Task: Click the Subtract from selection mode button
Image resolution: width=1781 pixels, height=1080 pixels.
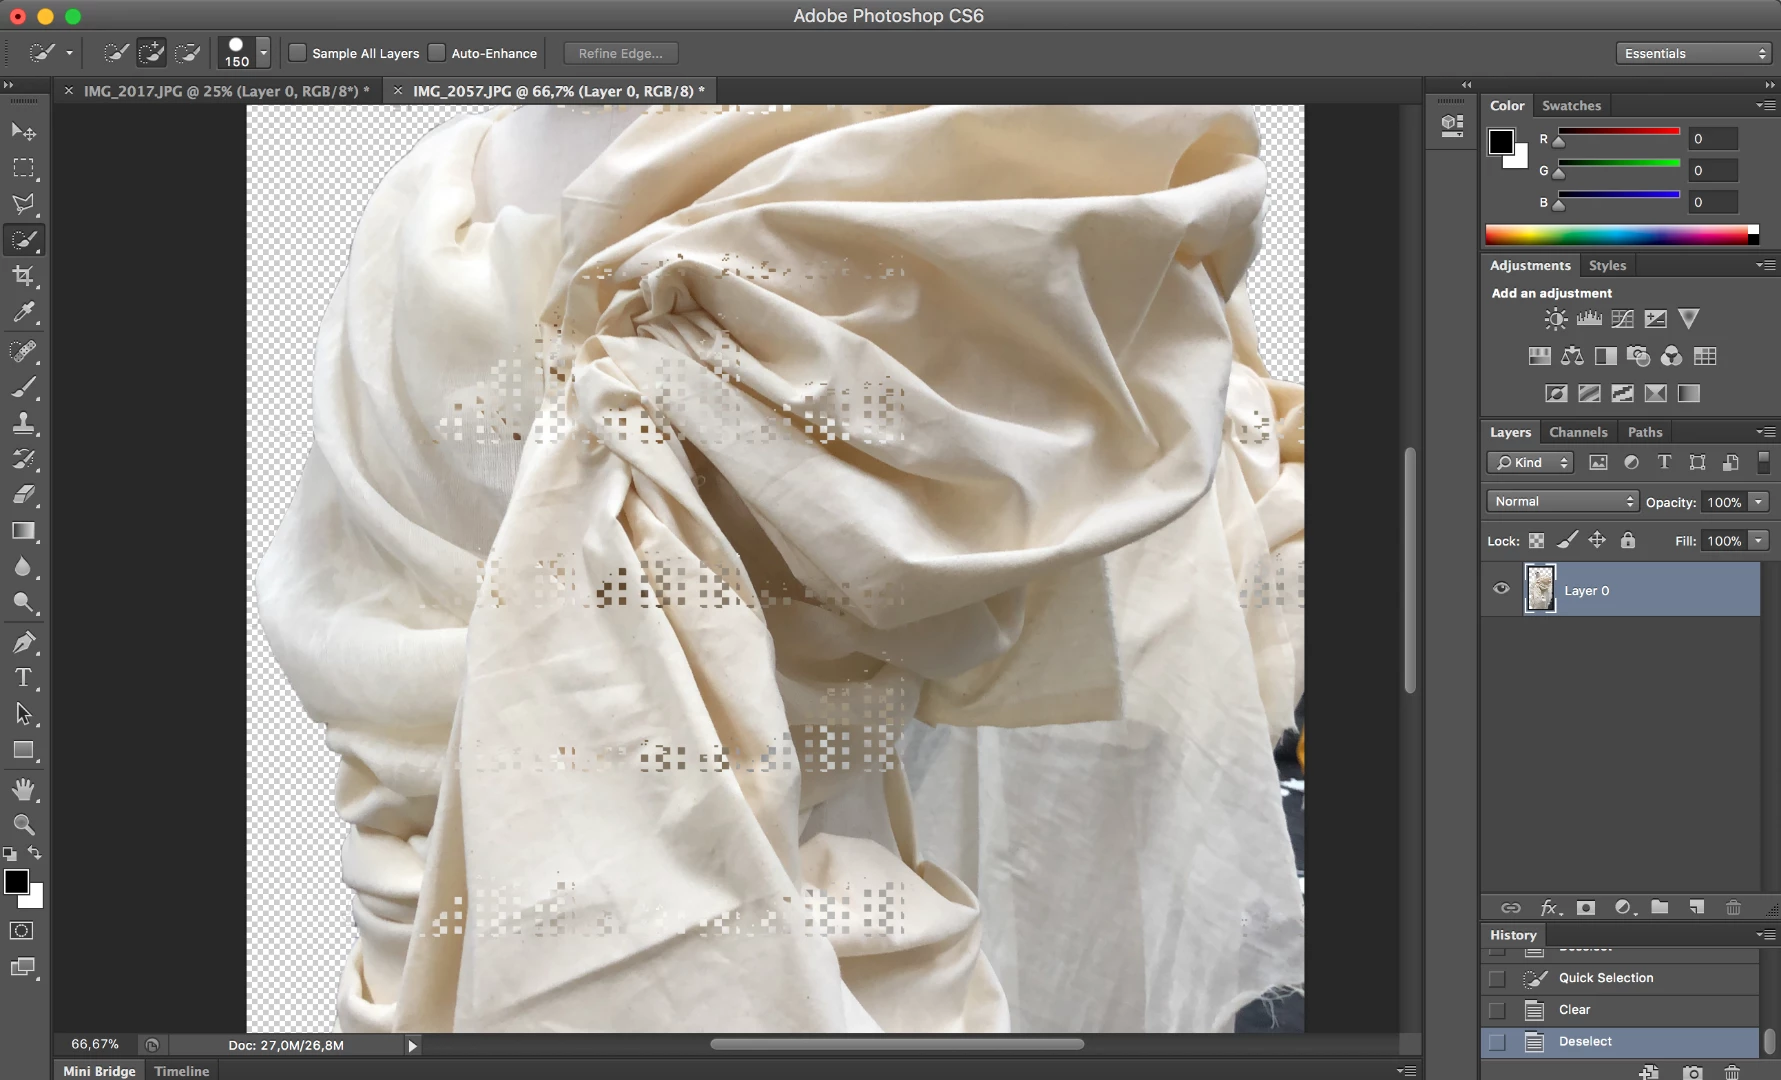Action: click(187, 53)
